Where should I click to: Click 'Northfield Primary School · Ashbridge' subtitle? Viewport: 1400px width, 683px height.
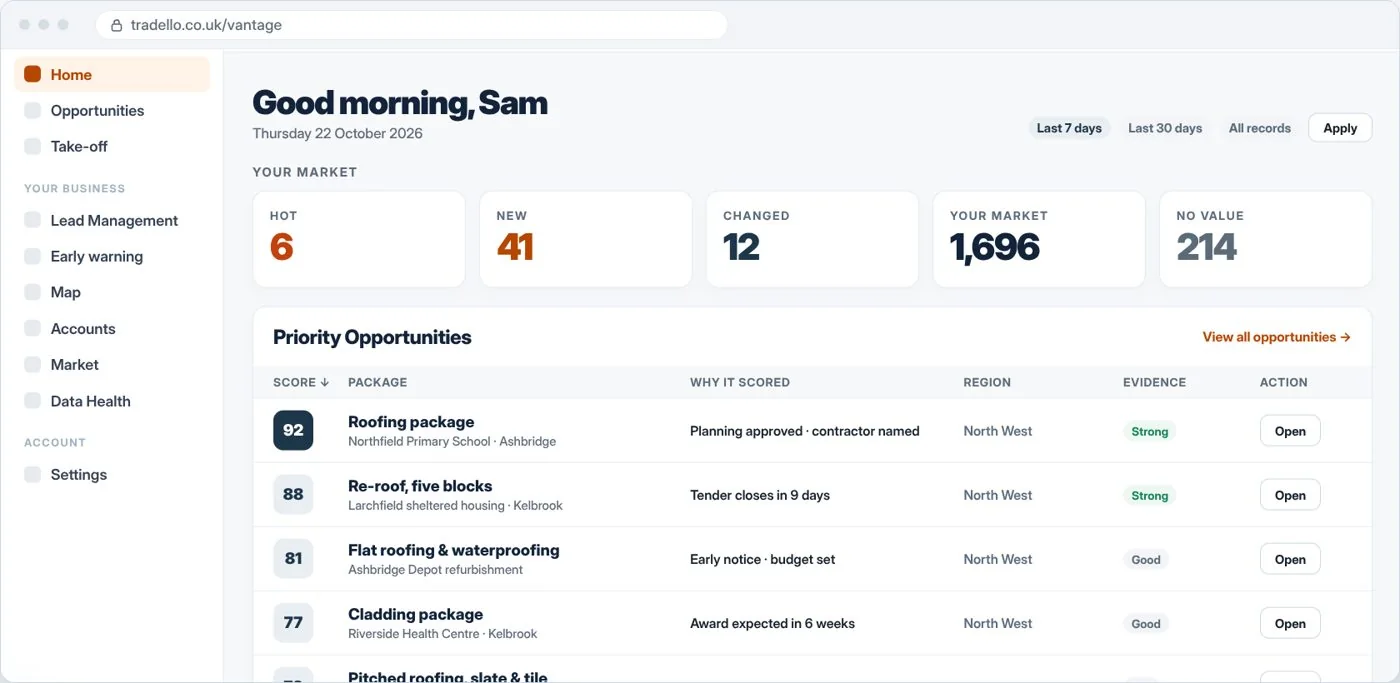pyautogui.click(x=452, y=441)
